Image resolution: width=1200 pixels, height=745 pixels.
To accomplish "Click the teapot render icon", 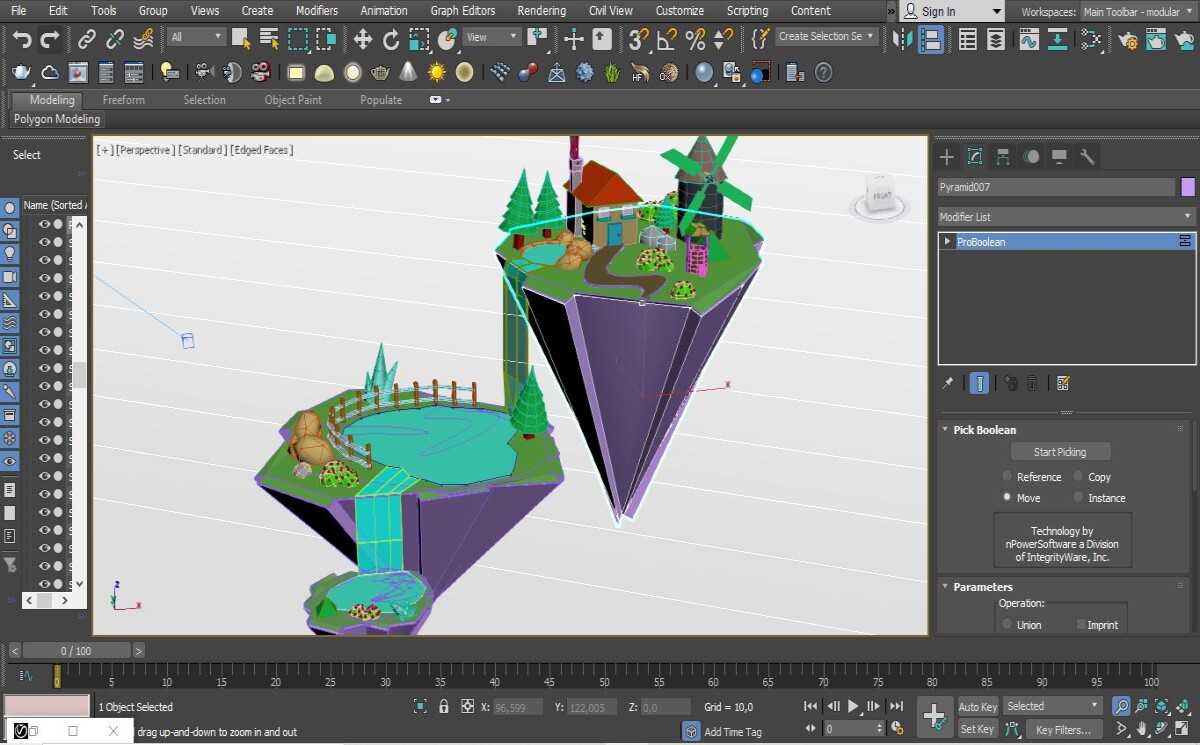I will pos(21,73).
